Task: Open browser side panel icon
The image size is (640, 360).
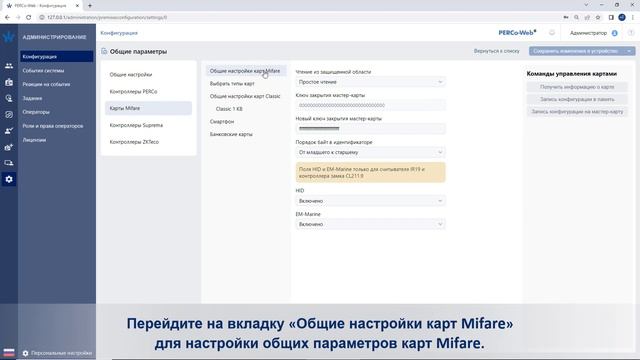Action: (x=611, y=18)
